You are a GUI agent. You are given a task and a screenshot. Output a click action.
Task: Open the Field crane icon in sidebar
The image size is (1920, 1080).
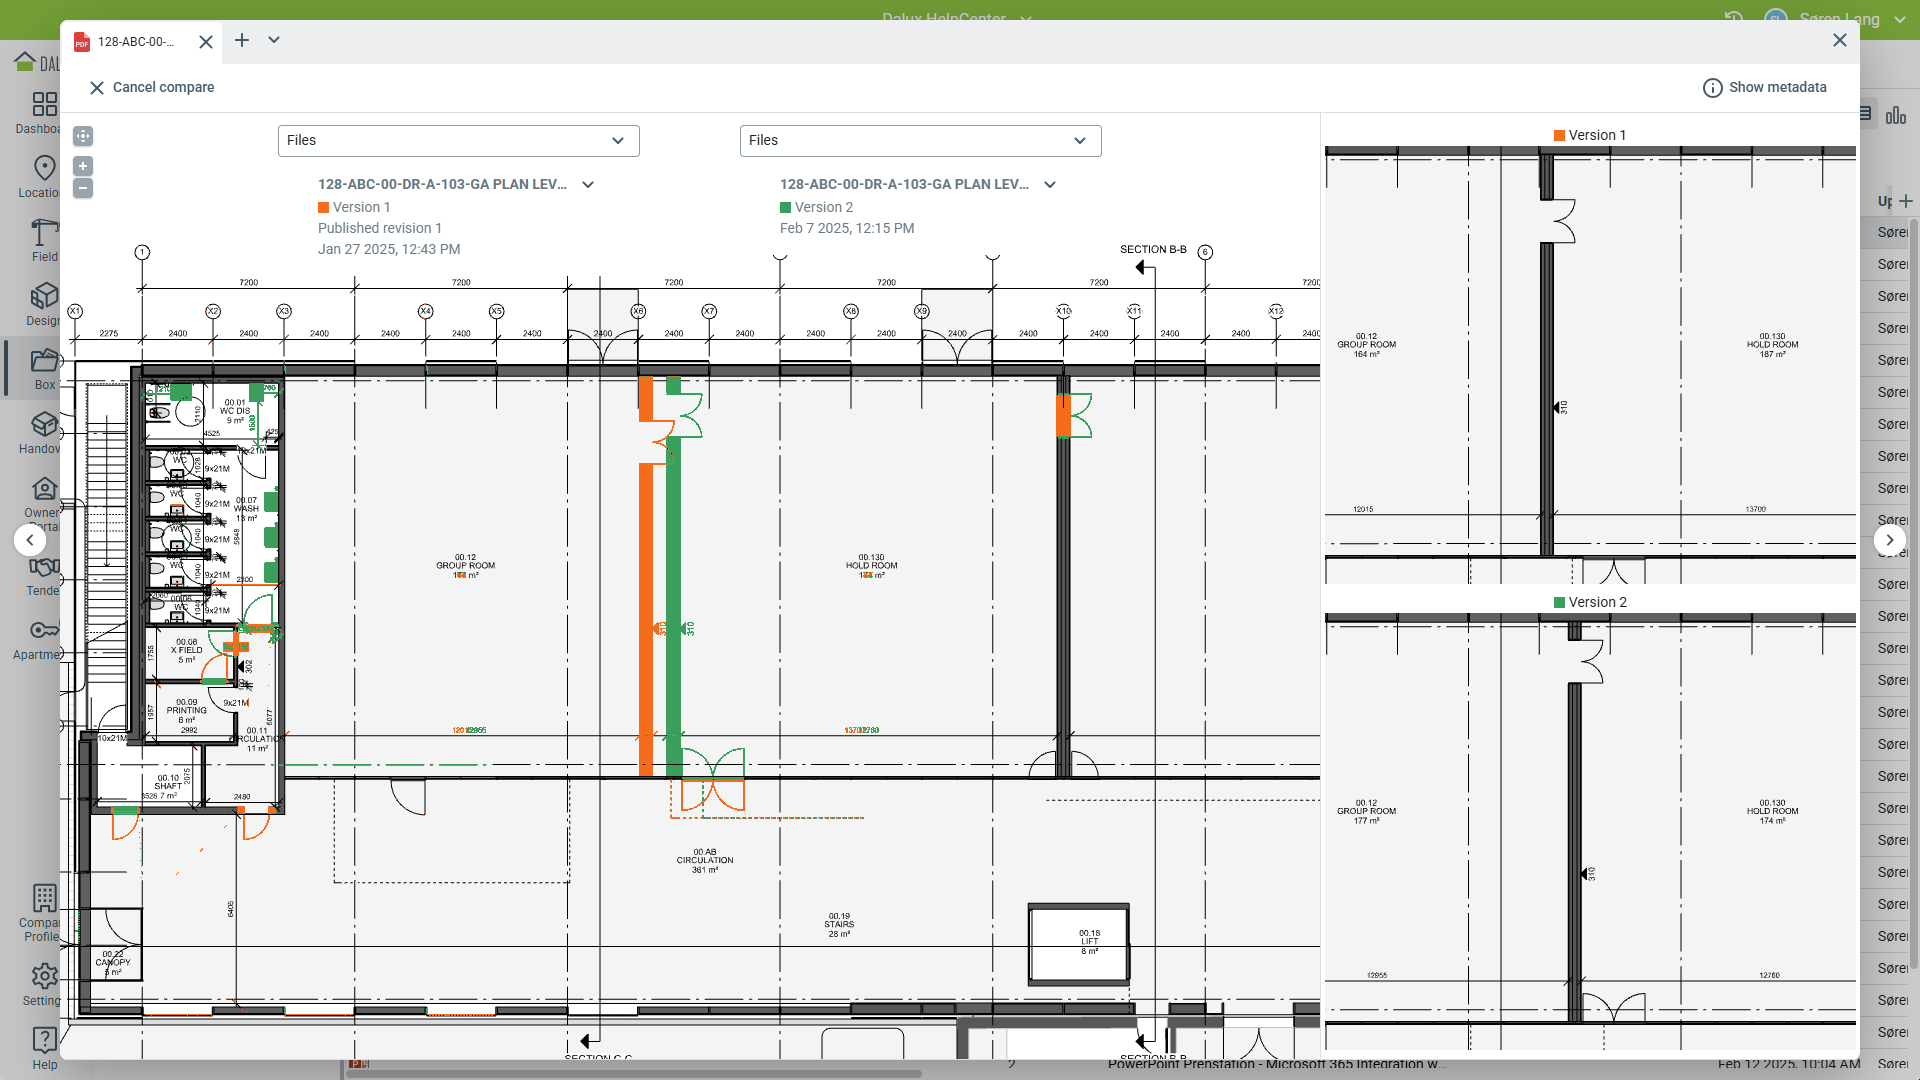44,232
